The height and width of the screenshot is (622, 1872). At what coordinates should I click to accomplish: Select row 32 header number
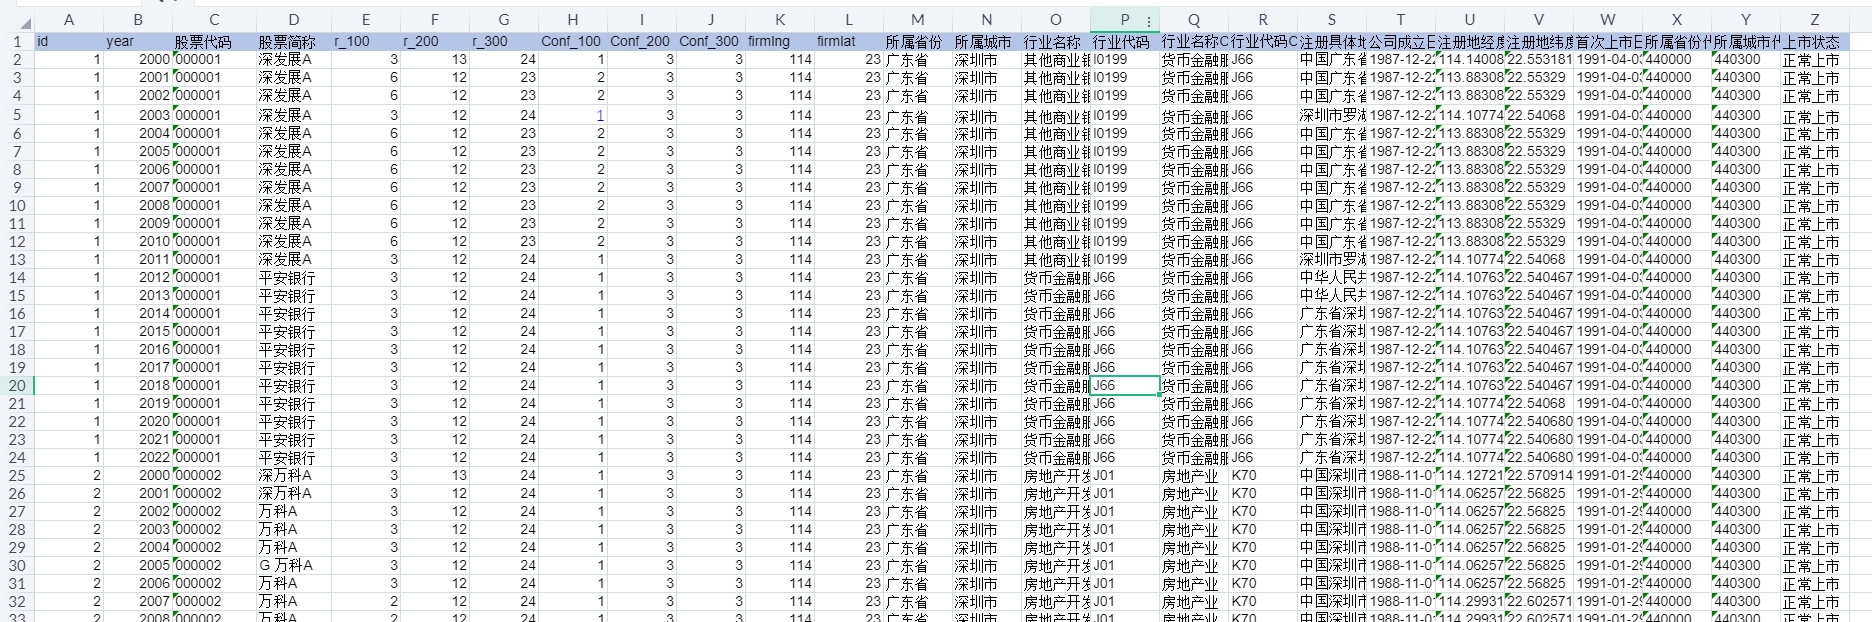17,602
